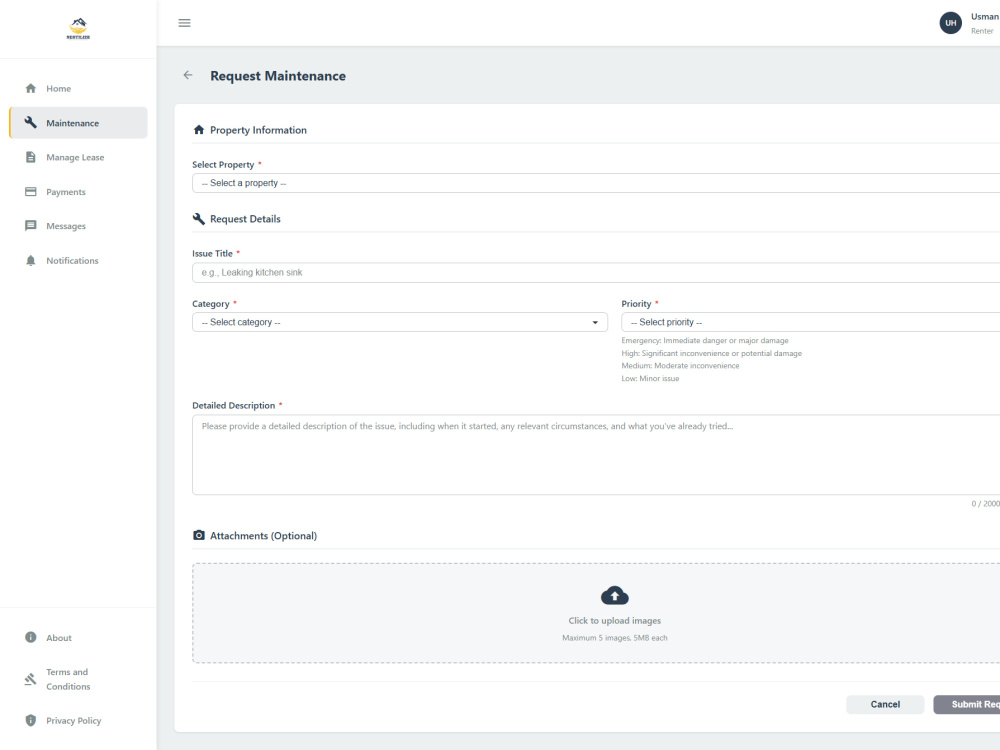Open the Maintenance menu item
This screenshot has width=1000, height=750.
(78, 123)
